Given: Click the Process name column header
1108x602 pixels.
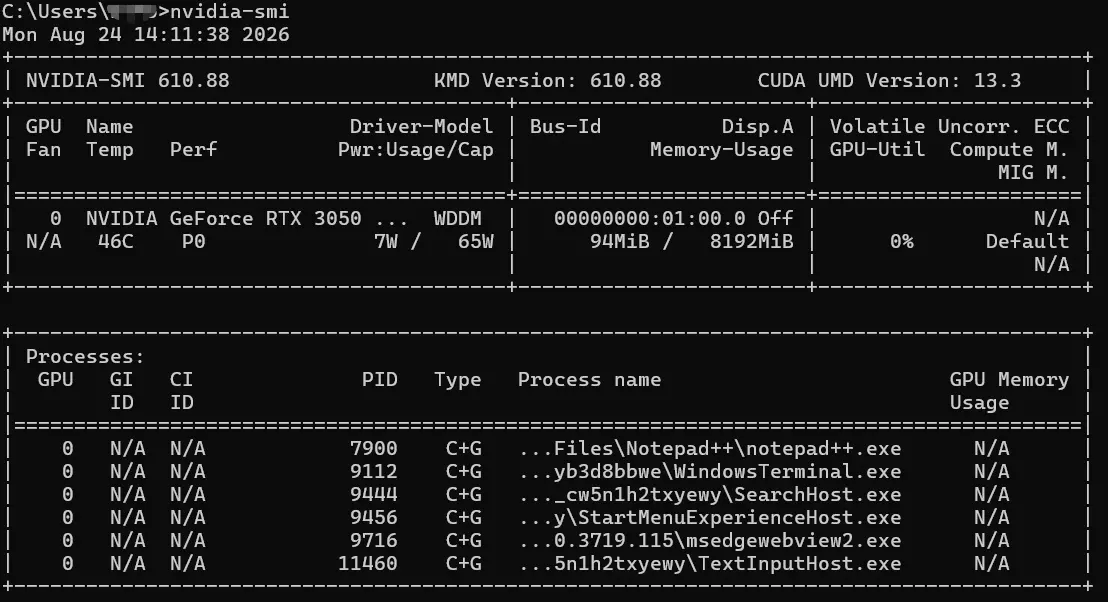Looking at the screenshot, I should [589, 379].
